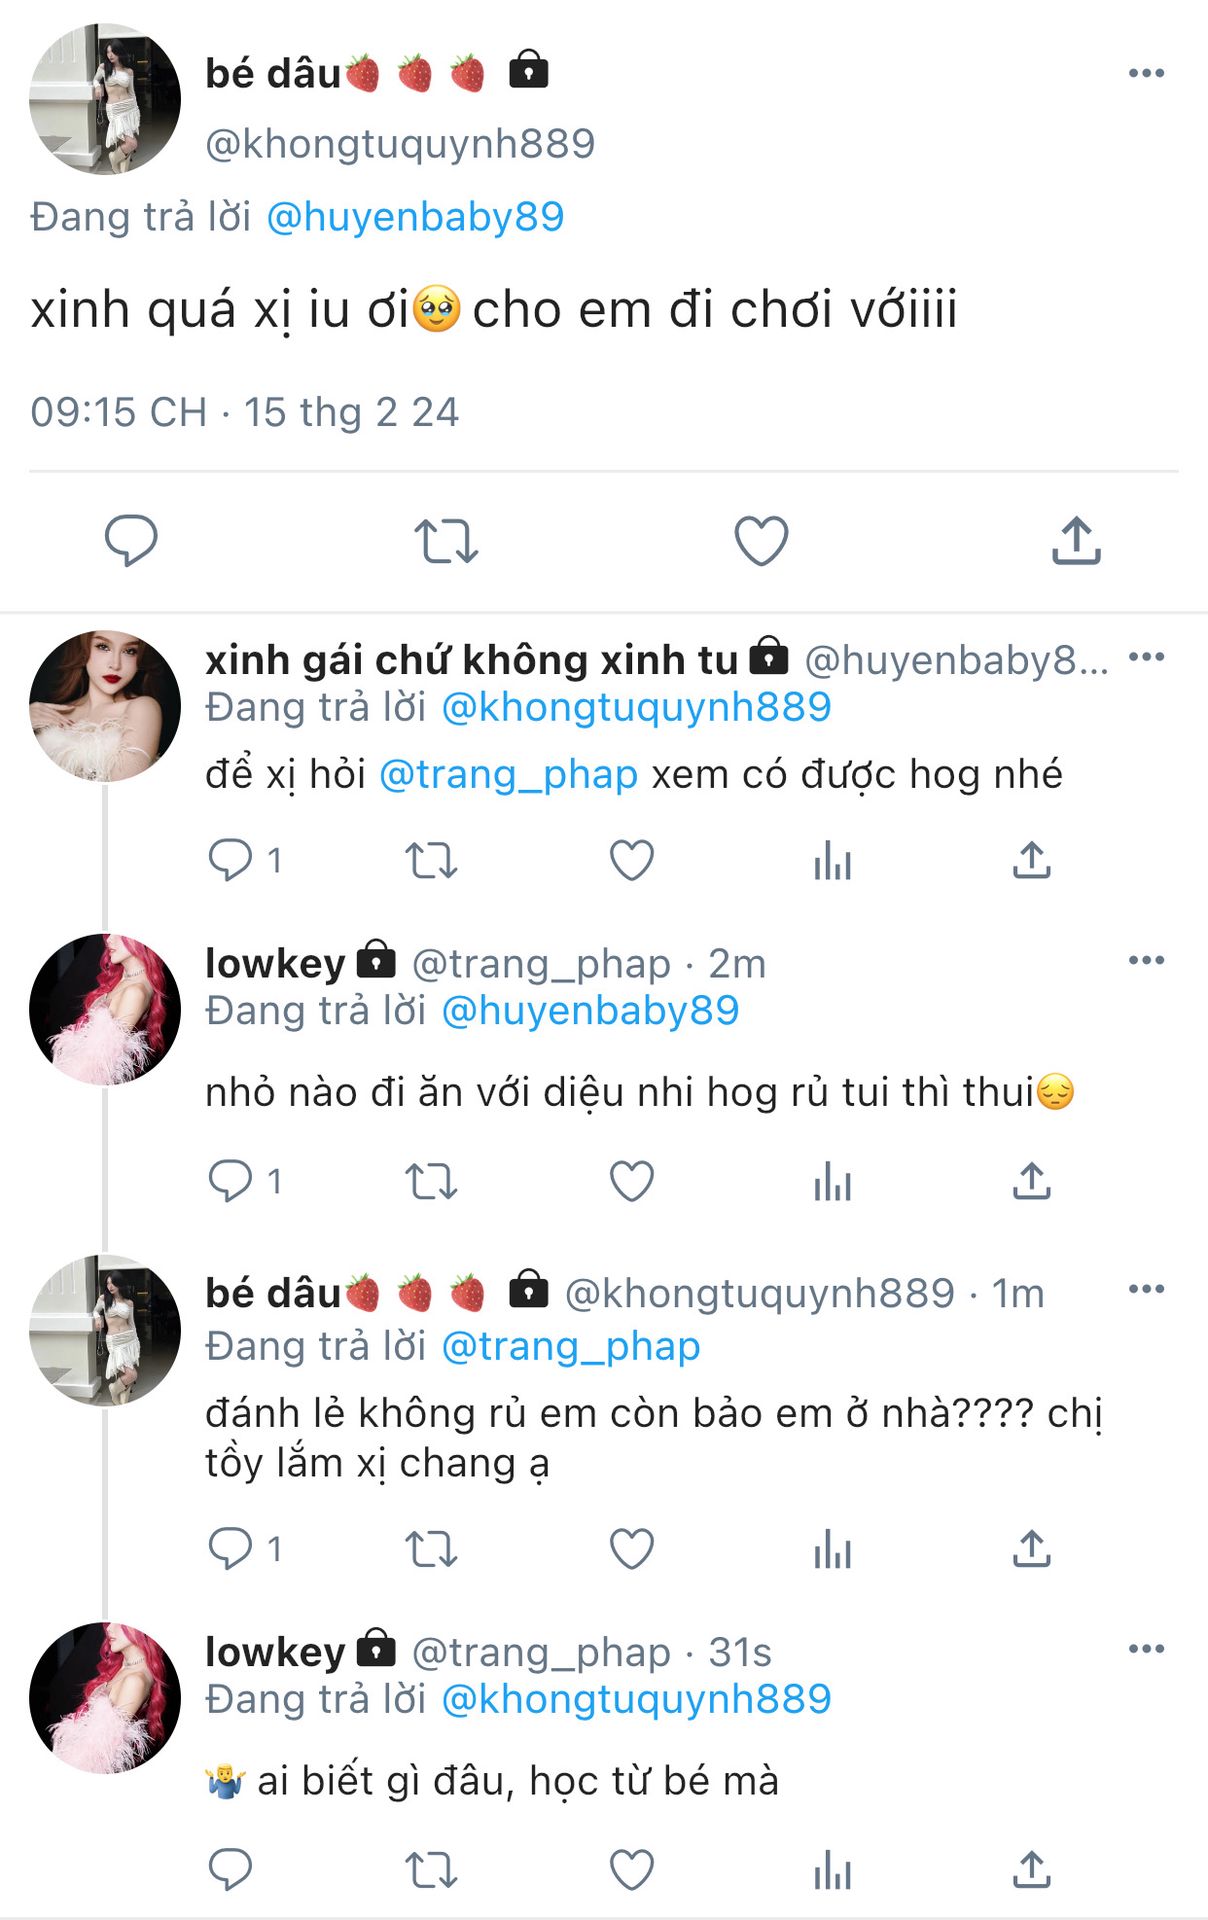This screenshot has height=1920, width=1208.
Task: Retweet the reply 'đánh lẻ không rủ em'
Action: pos(431,1549)
